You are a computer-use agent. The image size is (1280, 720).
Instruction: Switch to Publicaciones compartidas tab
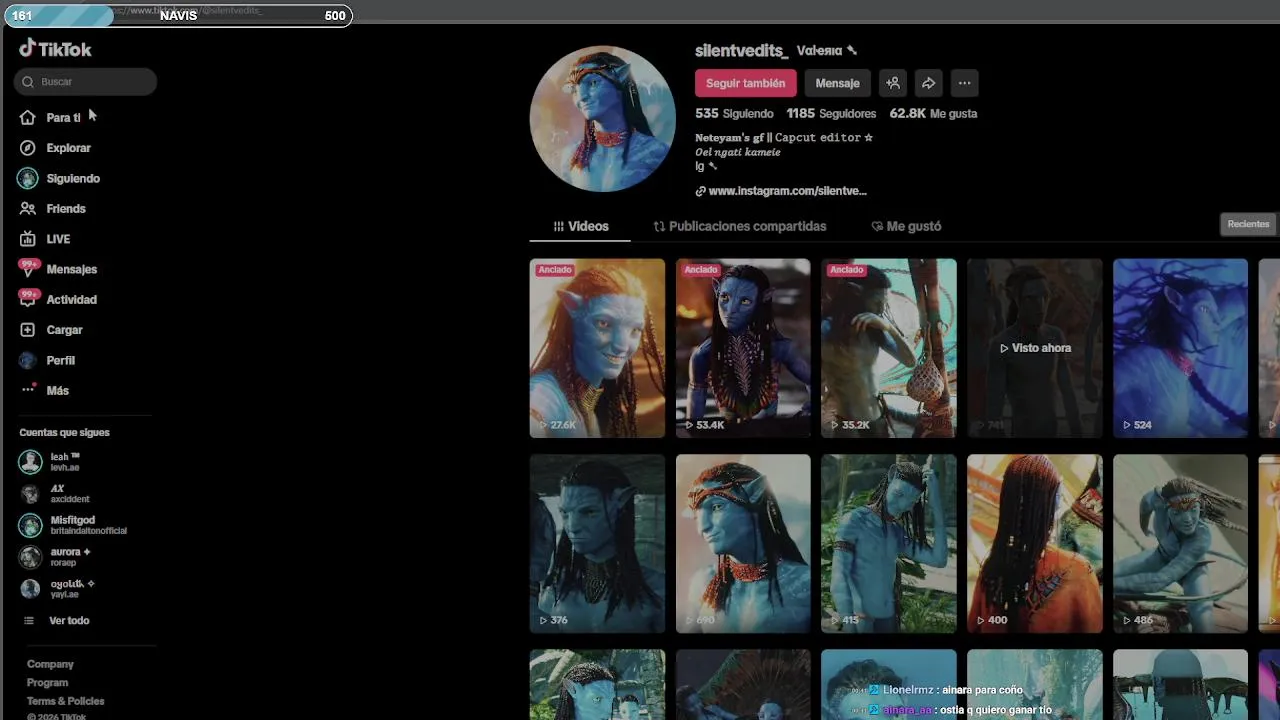pyautogui.click(x=740, y=226)
